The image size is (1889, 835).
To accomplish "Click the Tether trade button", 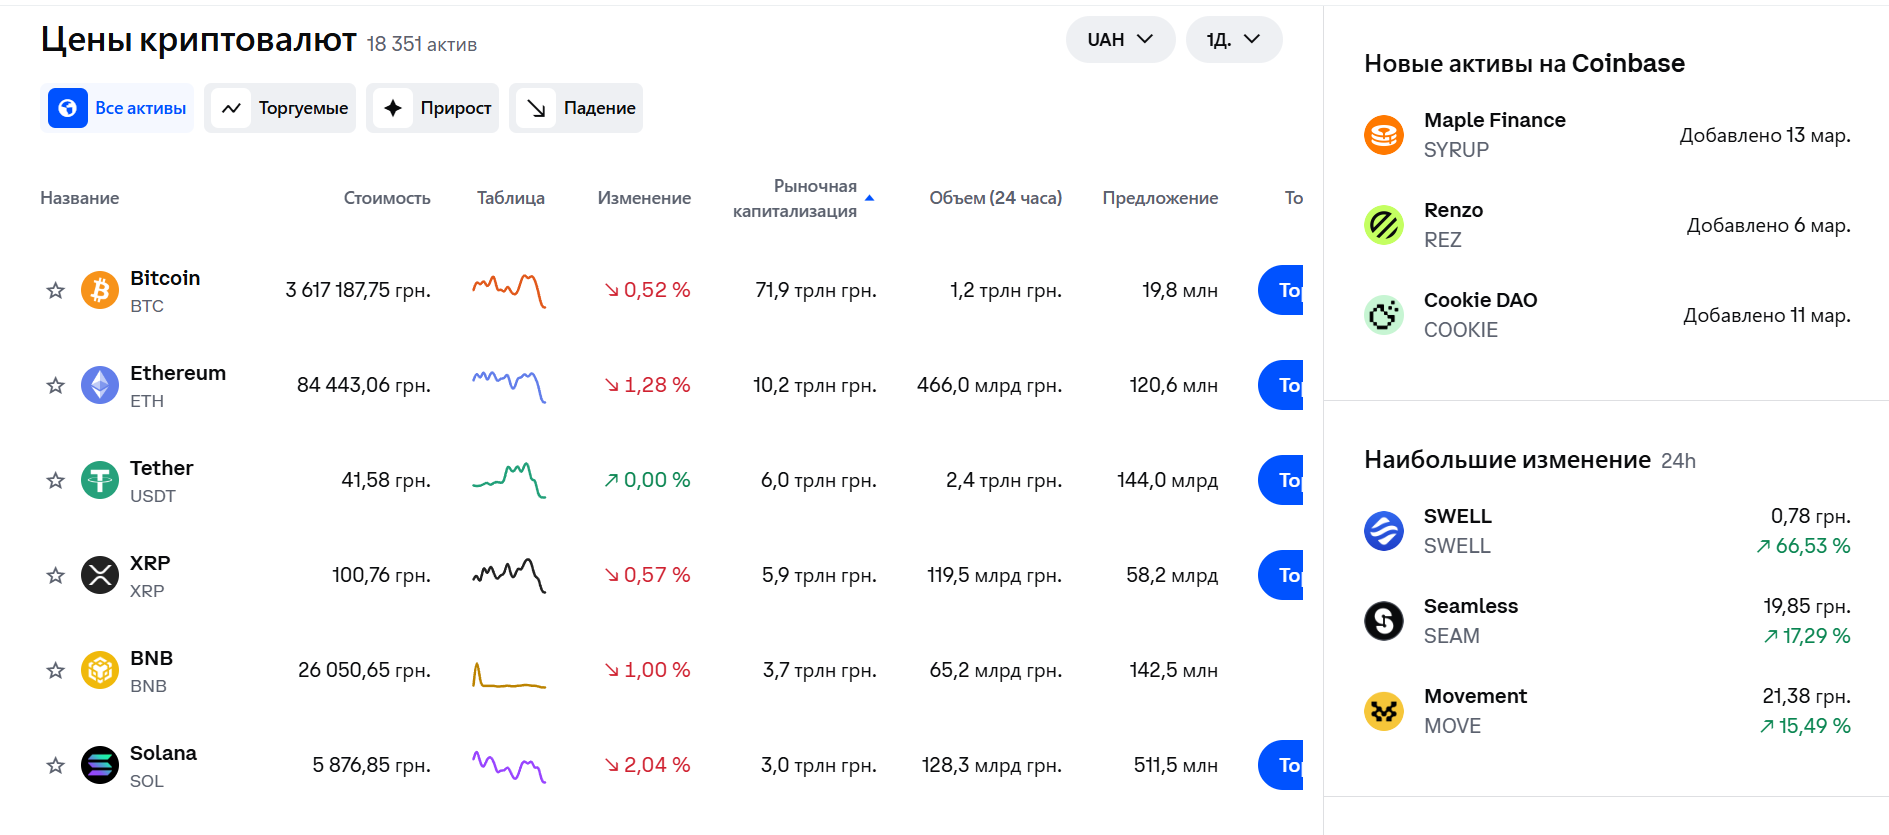I will coord(1281,480).
